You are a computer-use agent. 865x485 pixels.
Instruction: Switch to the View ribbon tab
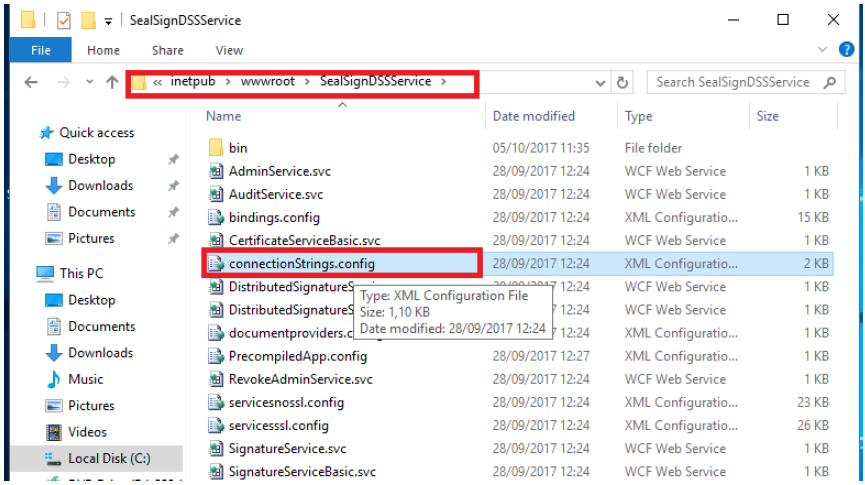[x=229, y=50]
